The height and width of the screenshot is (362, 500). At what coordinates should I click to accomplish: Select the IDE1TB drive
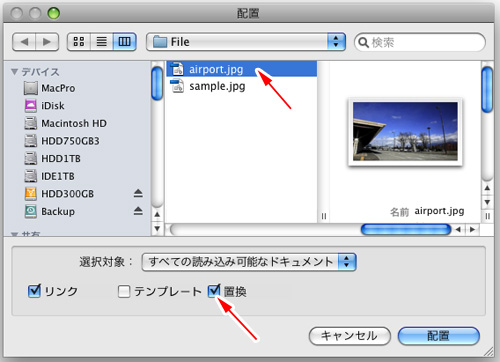(x=58, y=176)
